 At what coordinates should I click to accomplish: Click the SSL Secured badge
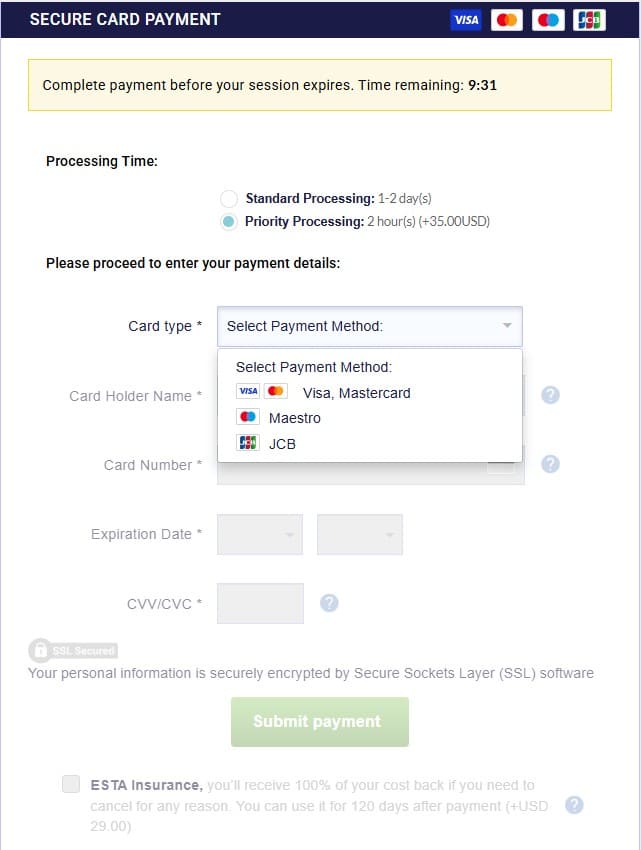click(73, 650)
